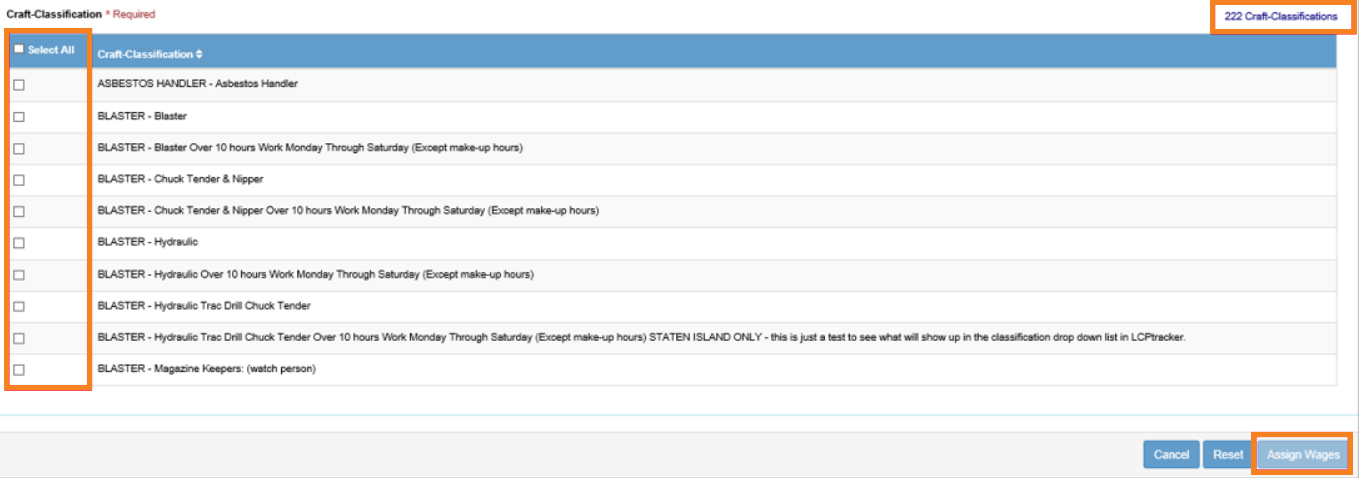Image resolution: width=1359 pixels, height=478 pixels.
Task: Click the BLASTER - Hydraulic row text
Action: pyautogui.click(x=148, y=242)
